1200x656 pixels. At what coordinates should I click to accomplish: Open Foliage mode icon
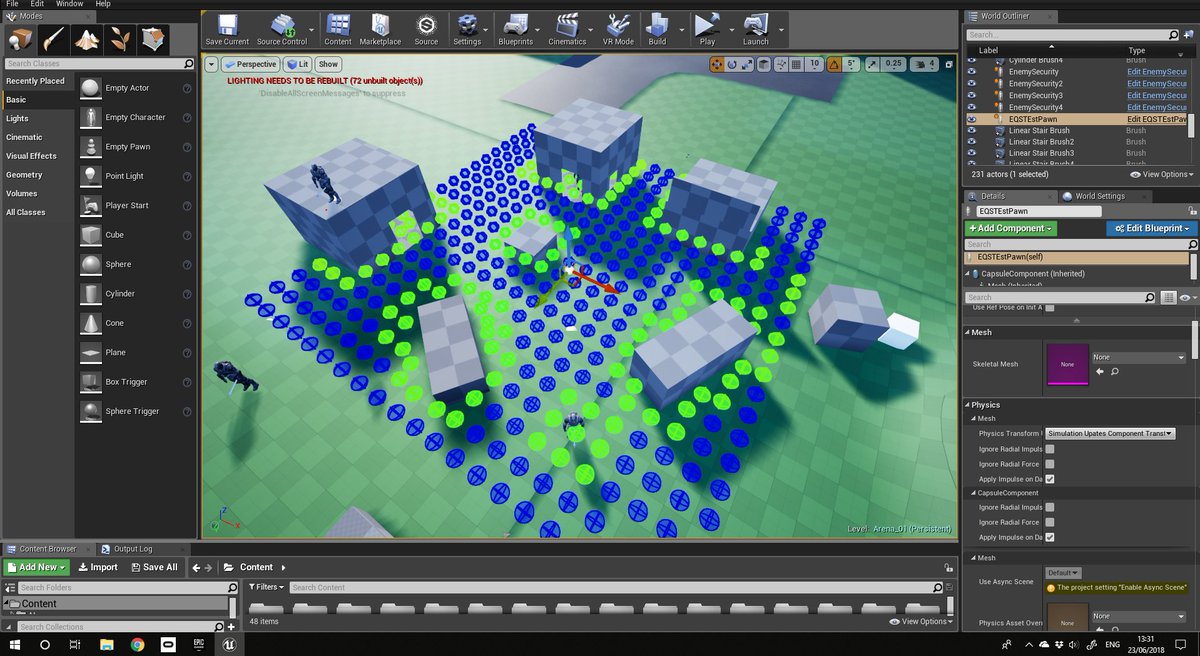coord(120,39)
